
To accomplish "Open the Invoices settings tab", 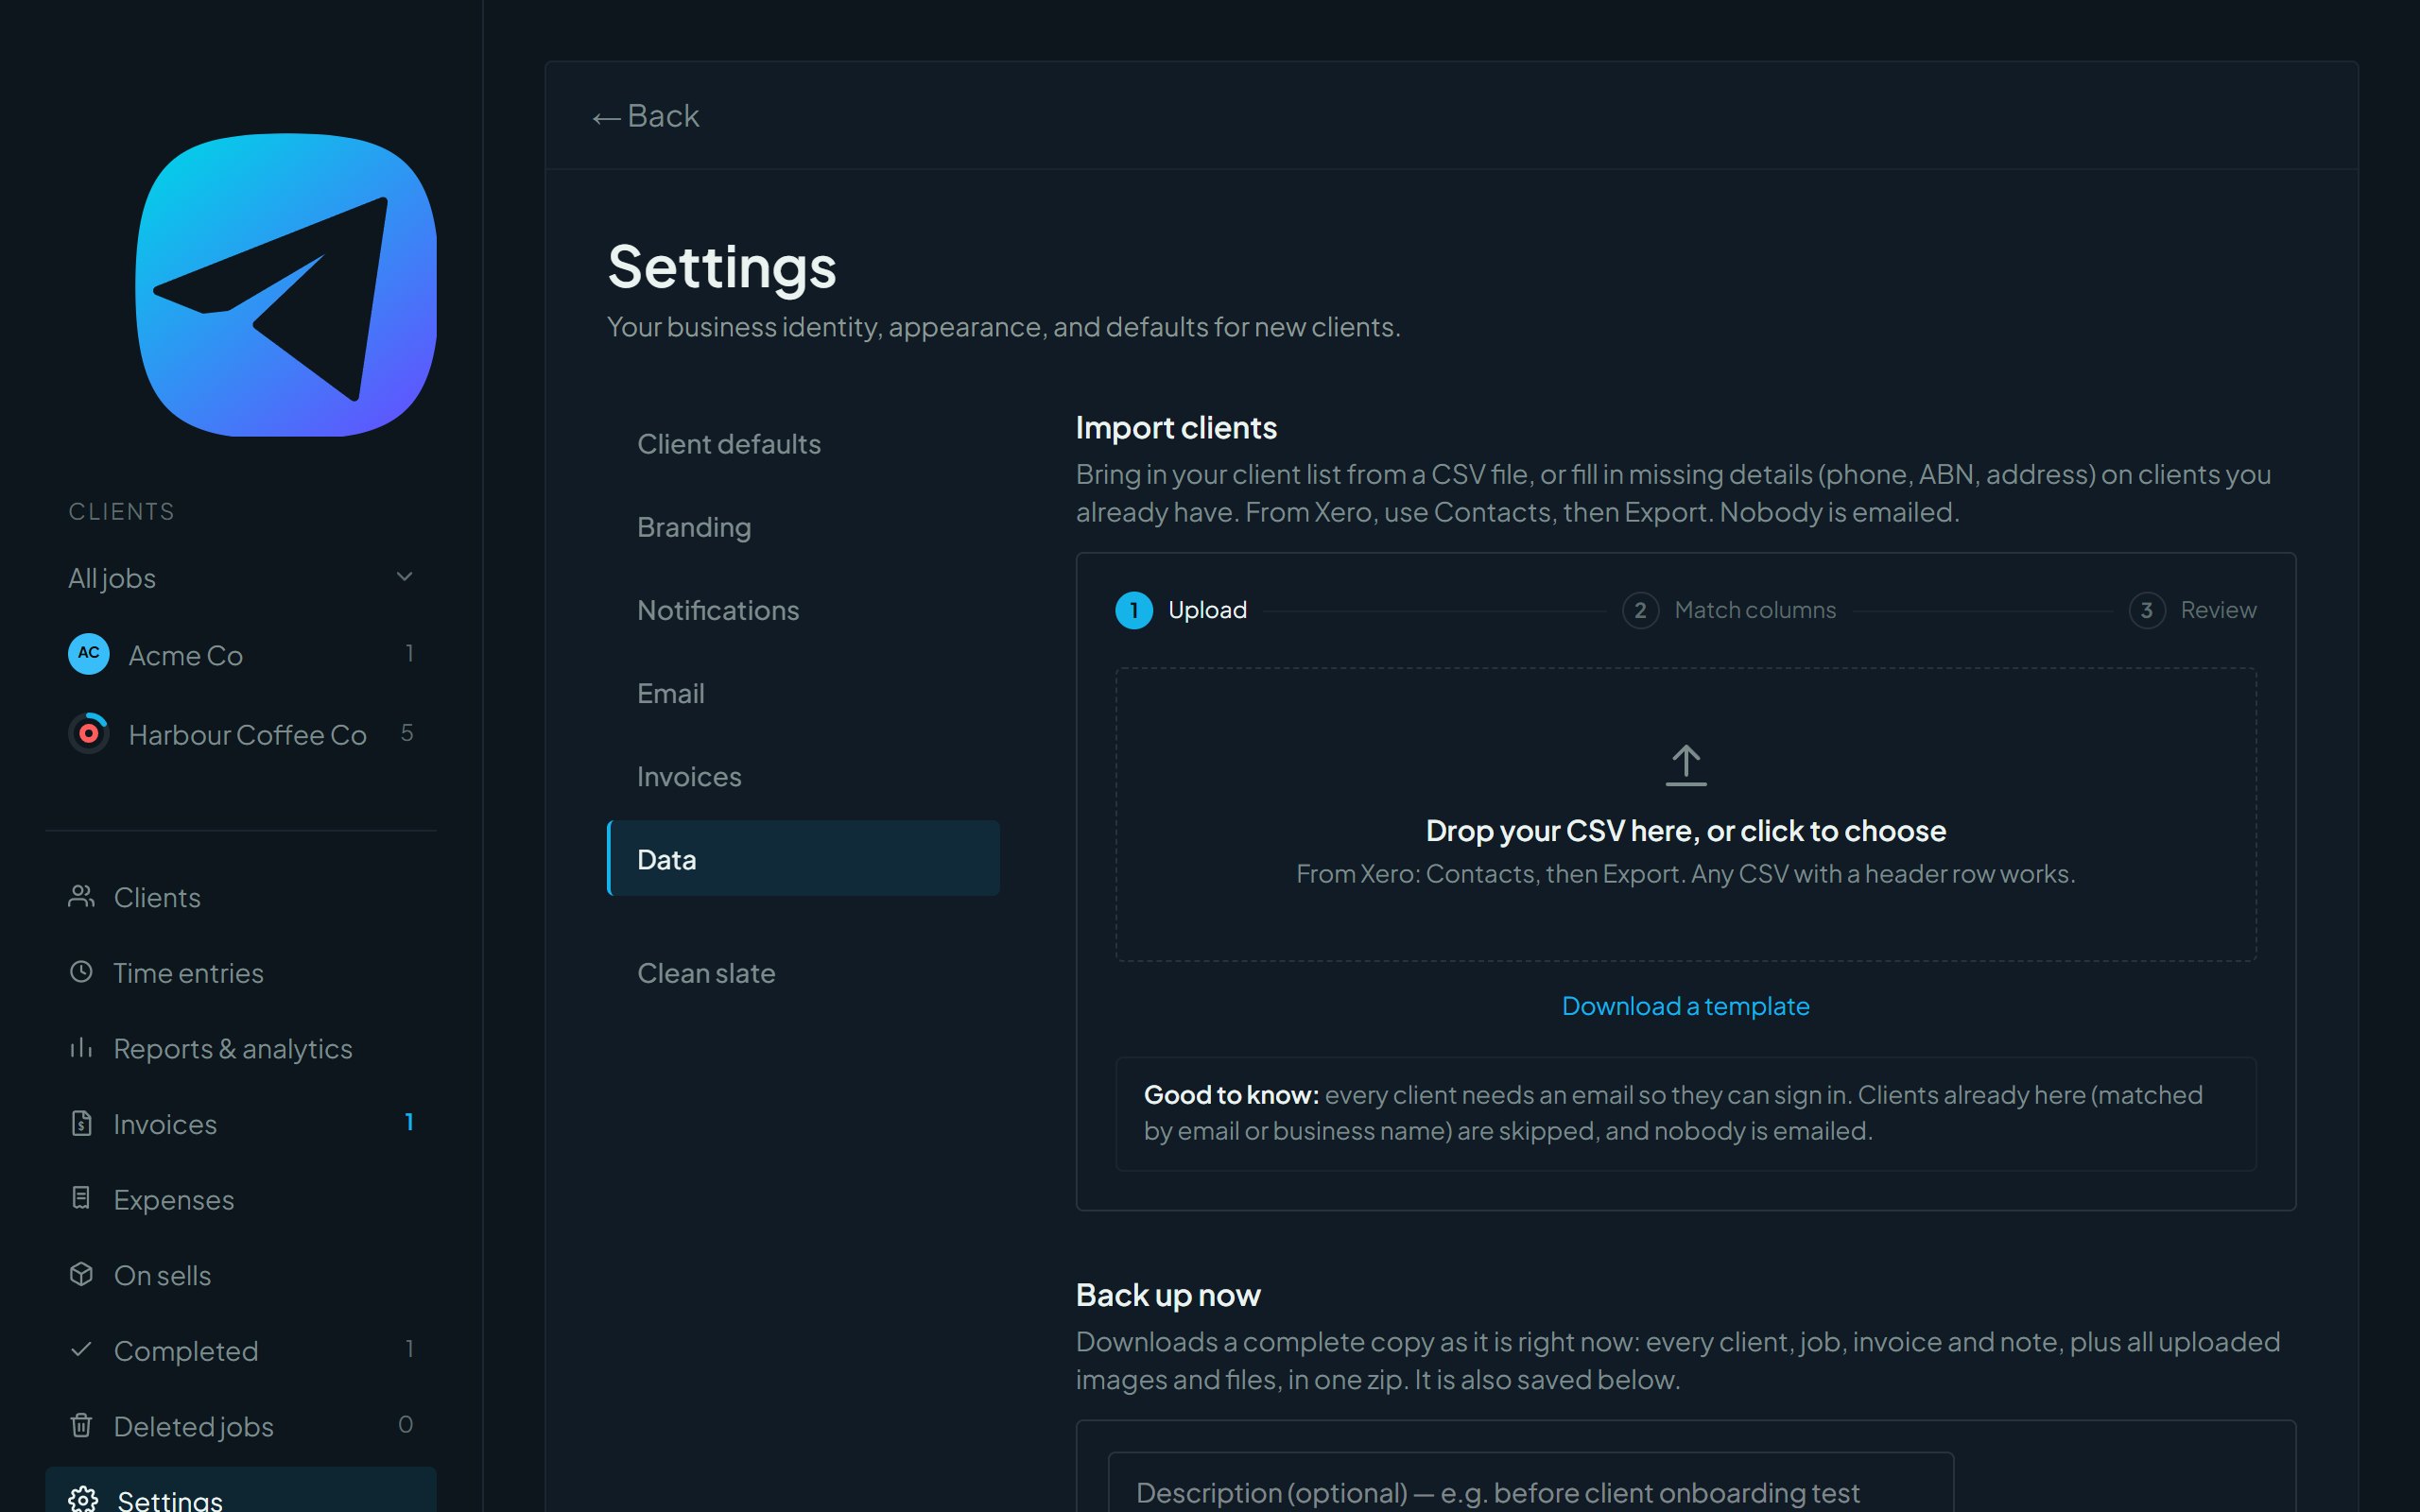I will click(803, 775).
